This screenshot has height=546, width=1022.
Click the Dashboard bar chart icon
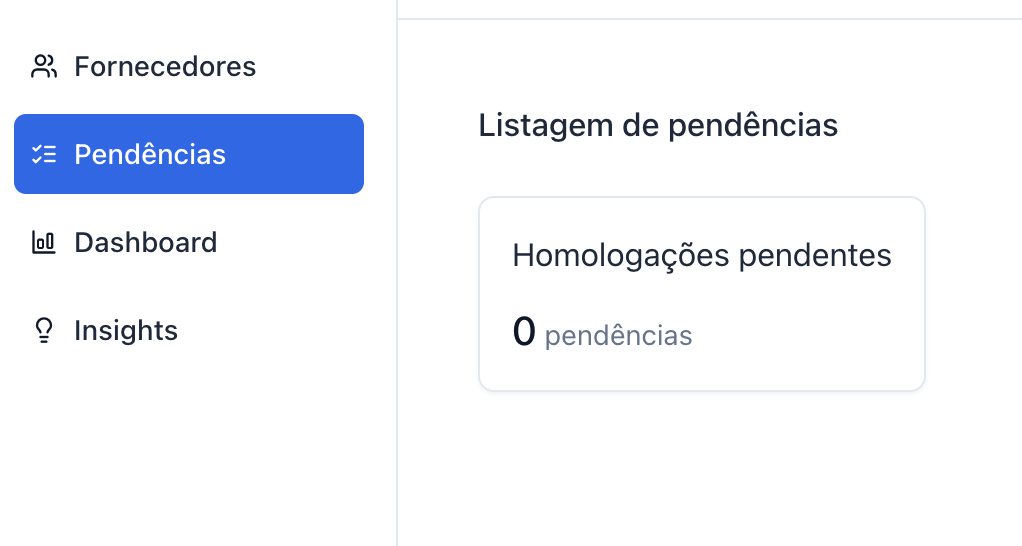tap(43, 243)
